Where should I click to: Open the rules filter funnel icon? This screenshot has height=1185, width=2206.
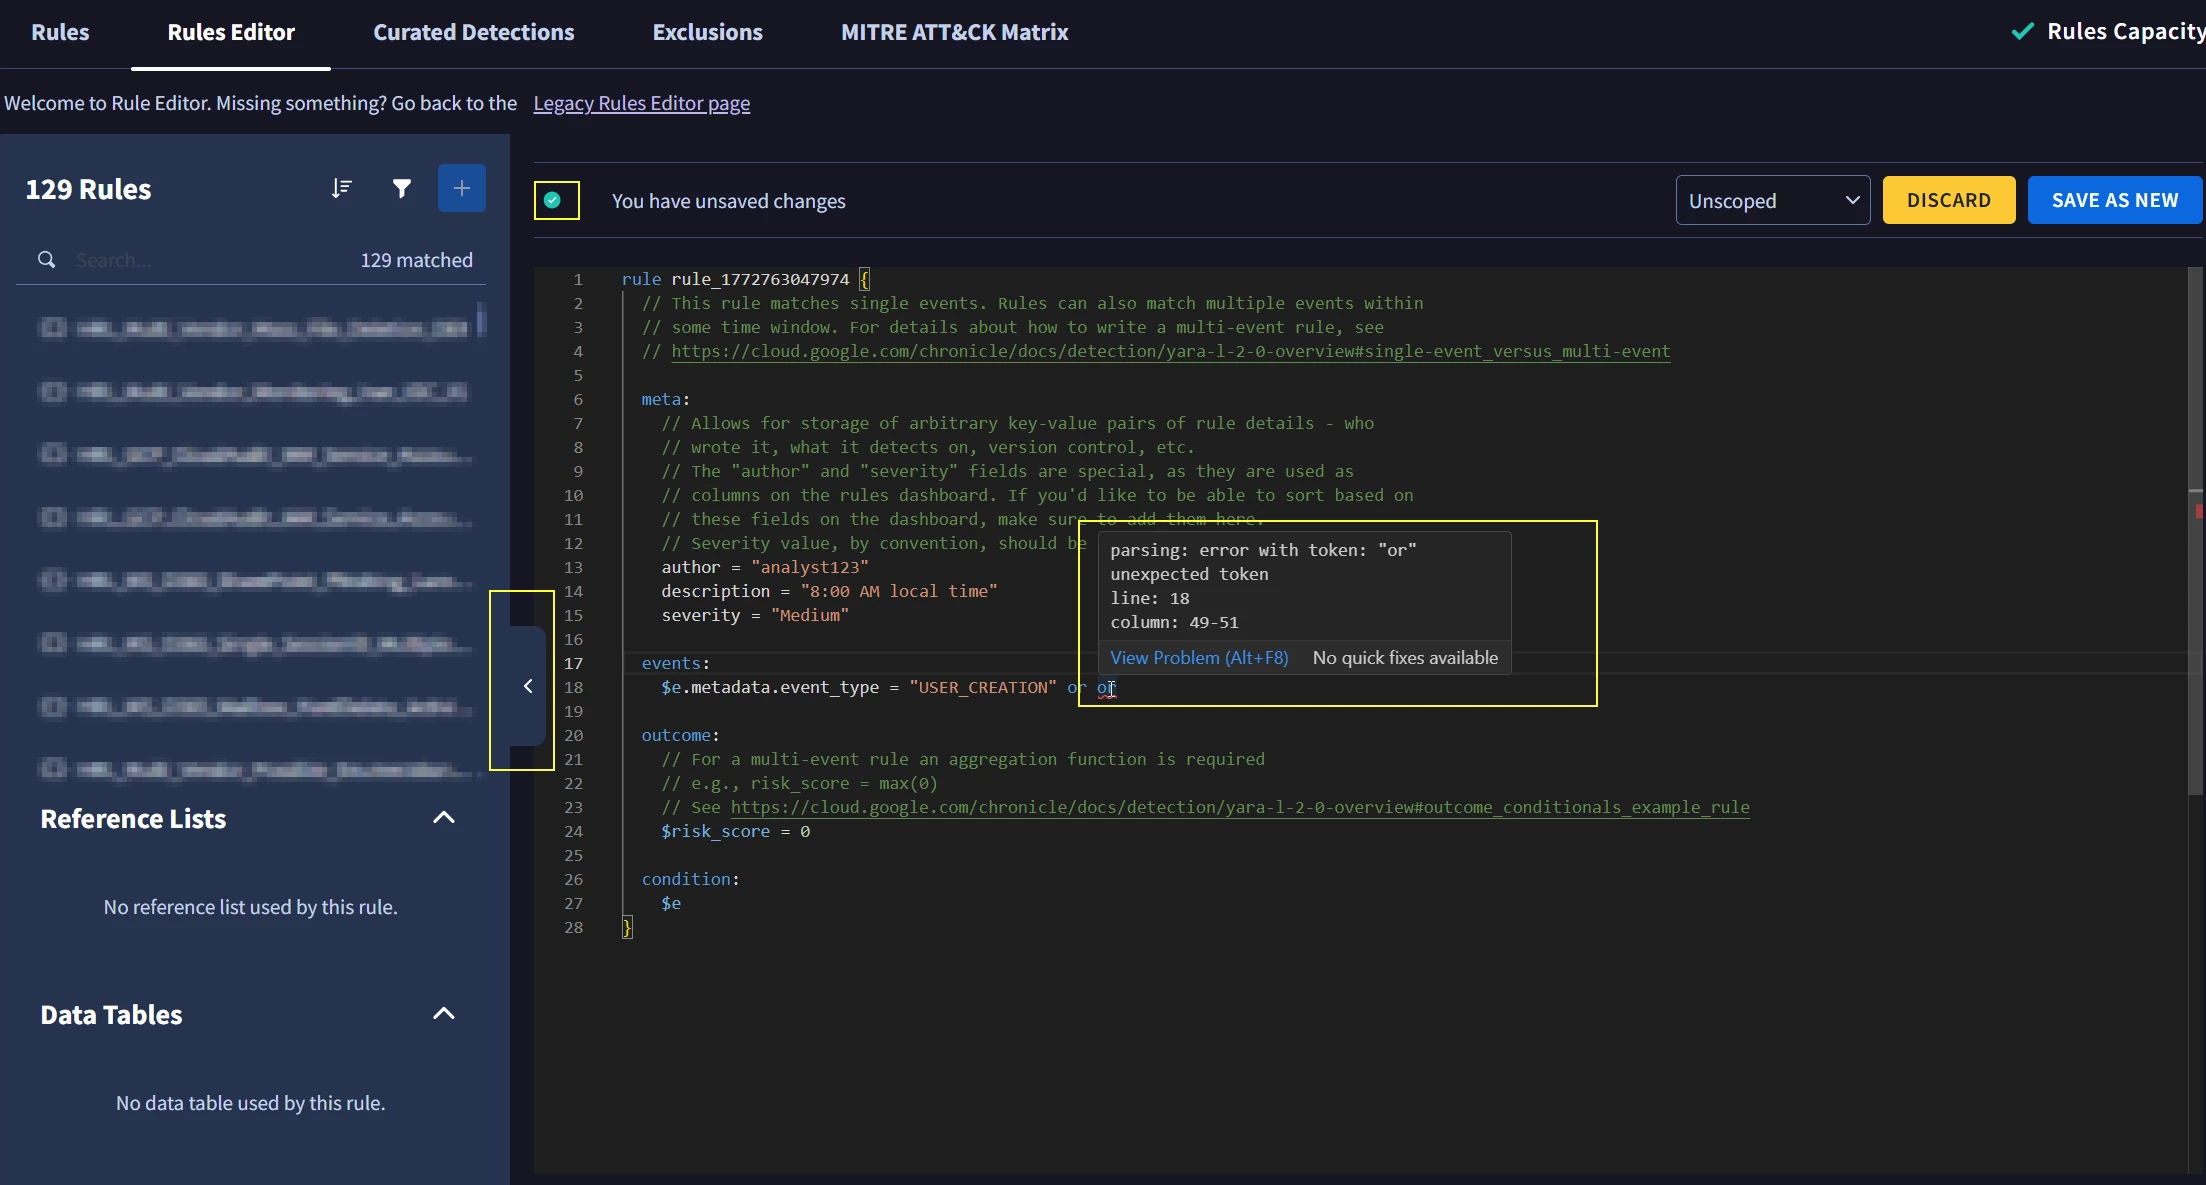(x=401, y=189)
